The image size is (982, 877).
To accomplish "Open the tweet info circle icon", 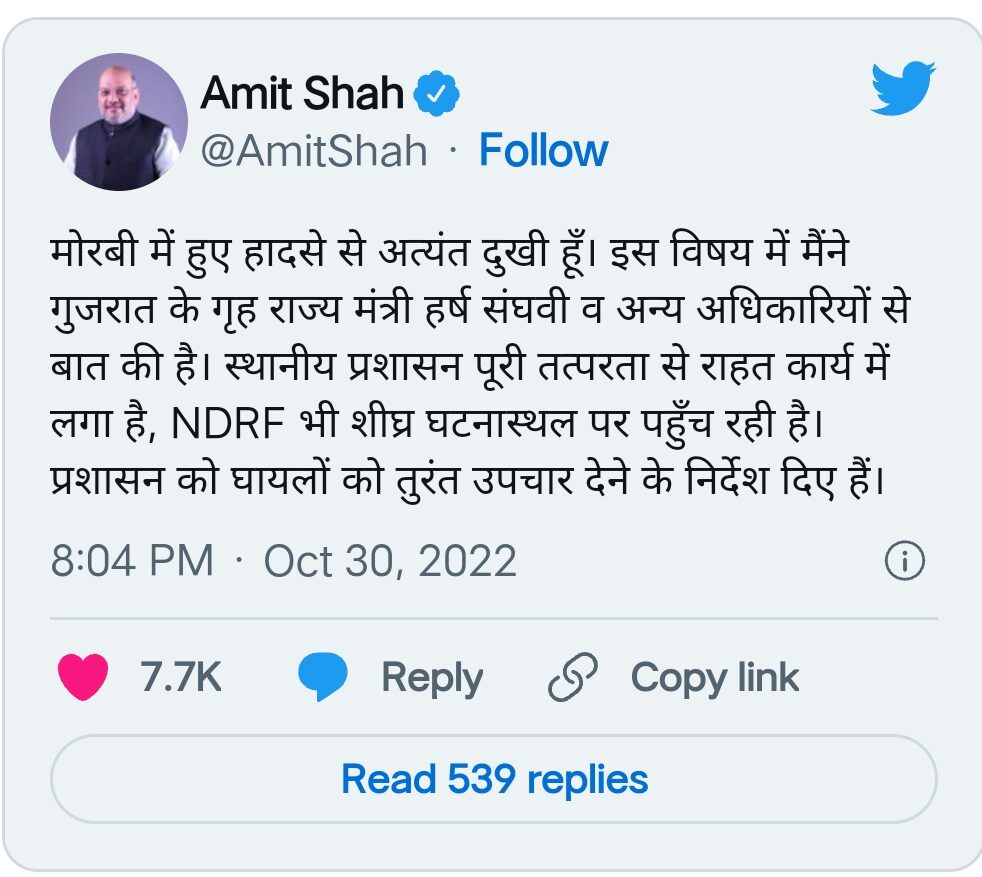I will (904, 562).
